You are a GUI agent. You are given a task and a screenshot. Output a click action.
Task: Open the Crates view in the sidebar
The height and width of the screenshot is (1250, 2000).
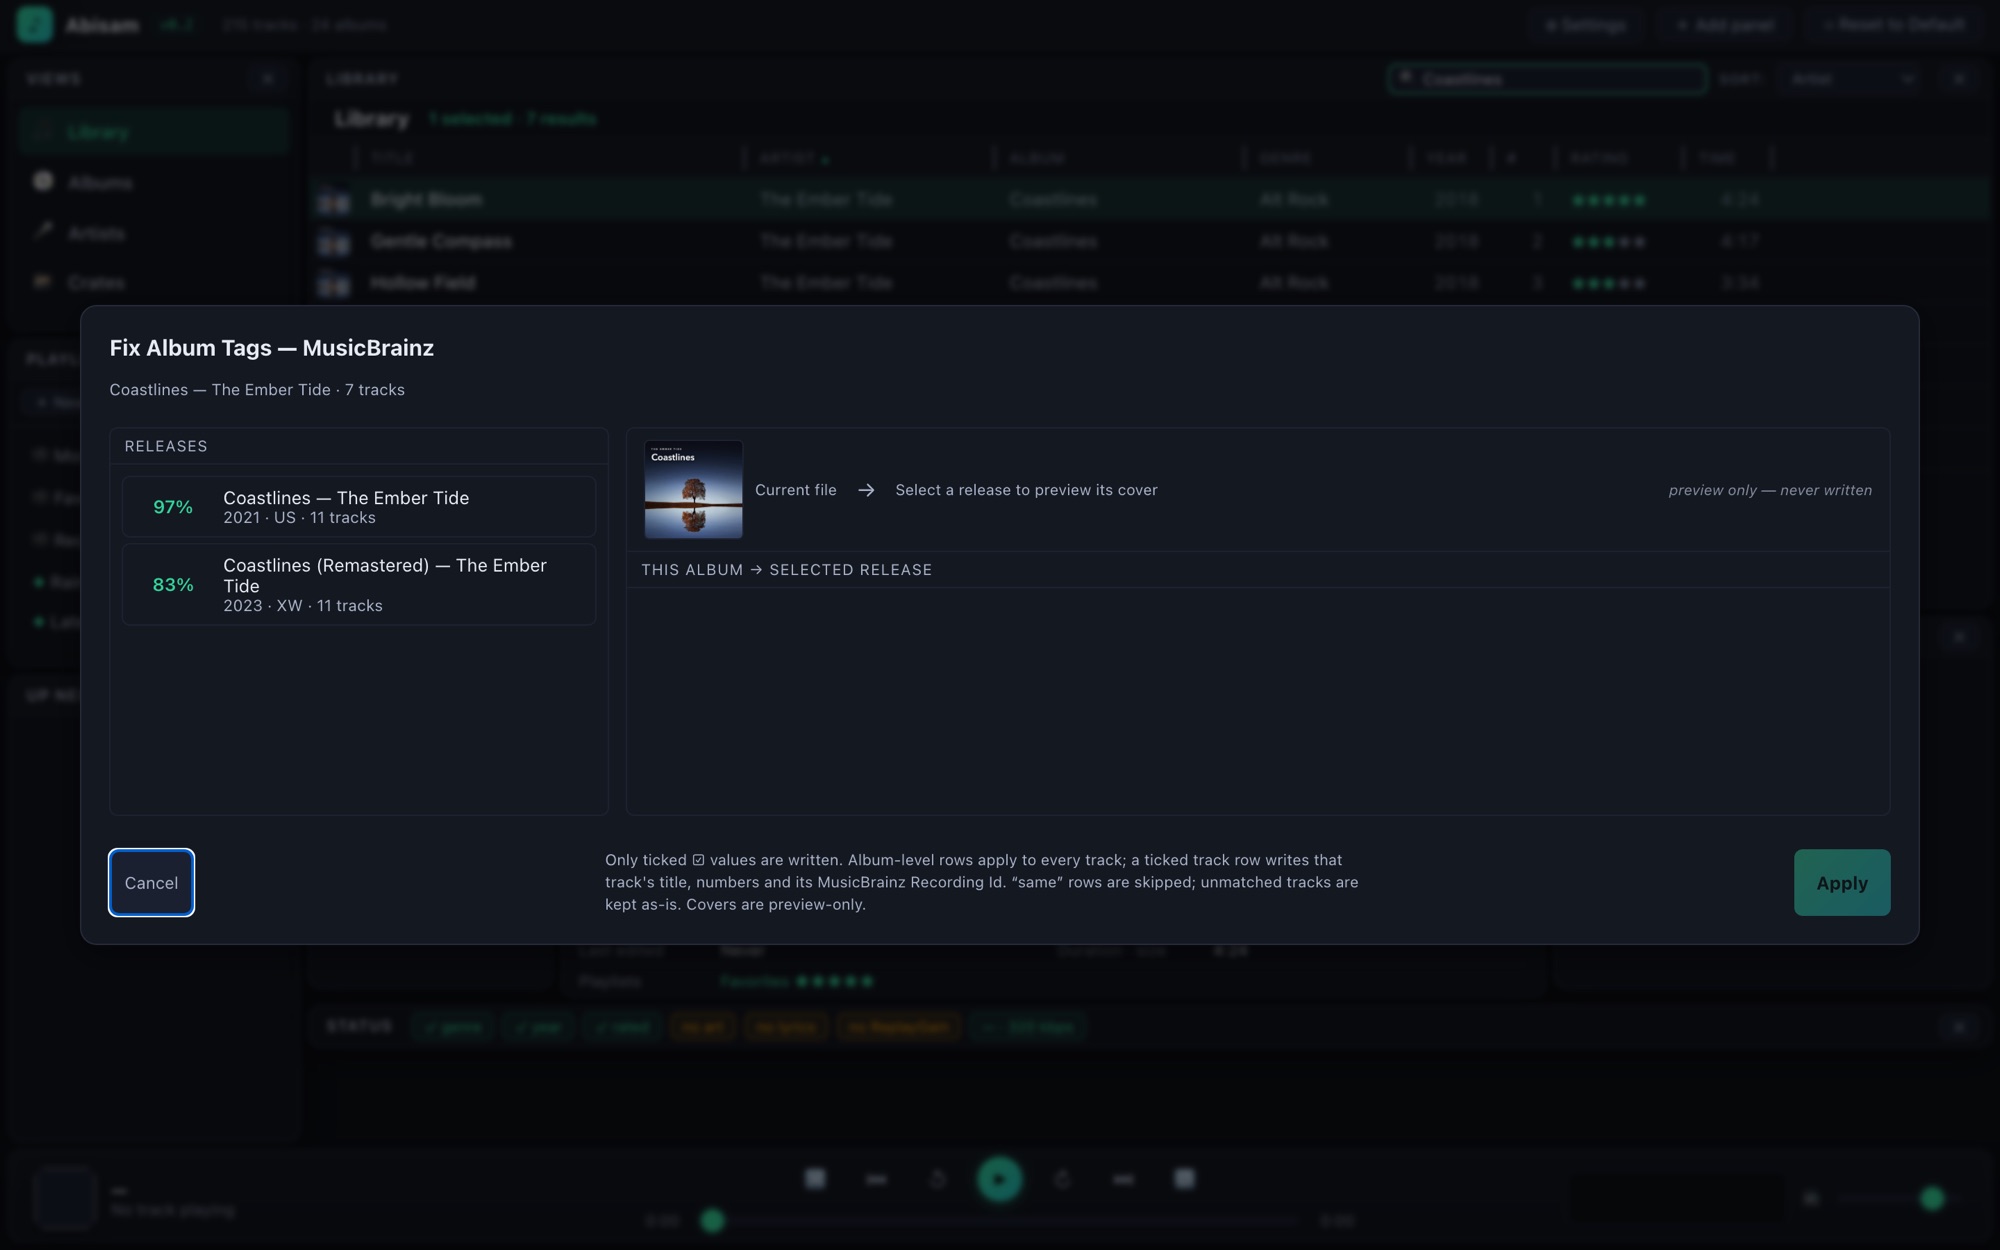[153, 282]
